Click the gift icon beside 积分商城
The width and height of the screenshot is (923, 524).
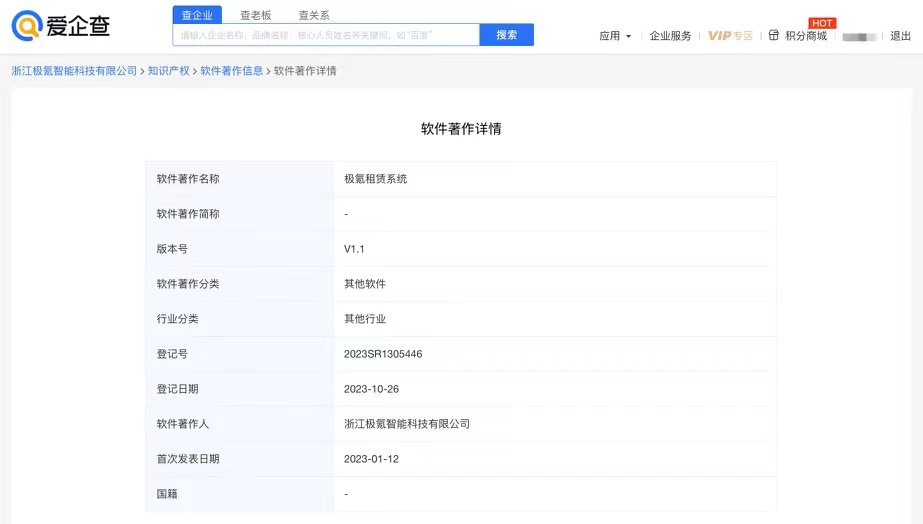point(773,35)
